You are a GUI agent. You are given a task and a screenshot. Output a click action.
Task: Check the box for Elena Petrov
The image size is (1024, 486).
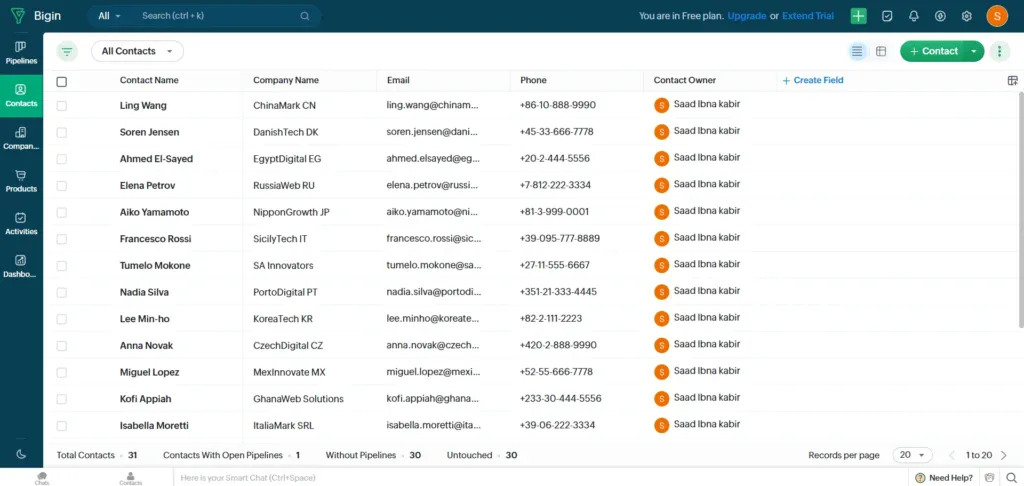[61, 186]
